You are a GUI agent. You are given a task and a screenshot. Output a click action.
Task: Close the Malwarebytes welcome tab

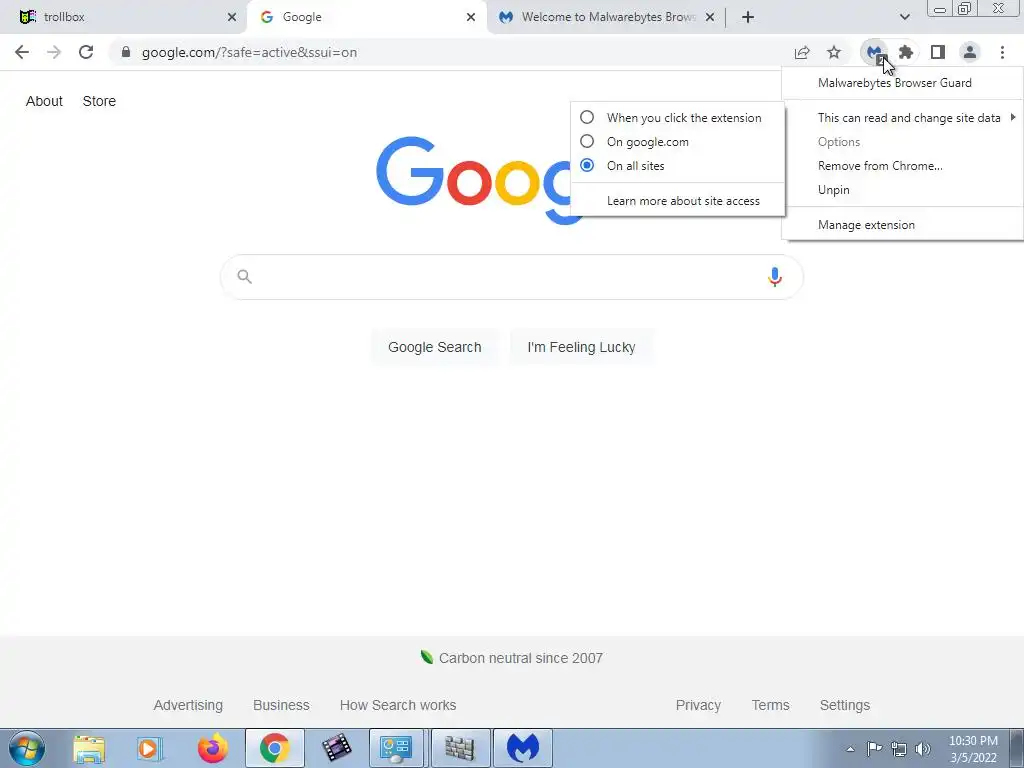[x=710, y=17]
